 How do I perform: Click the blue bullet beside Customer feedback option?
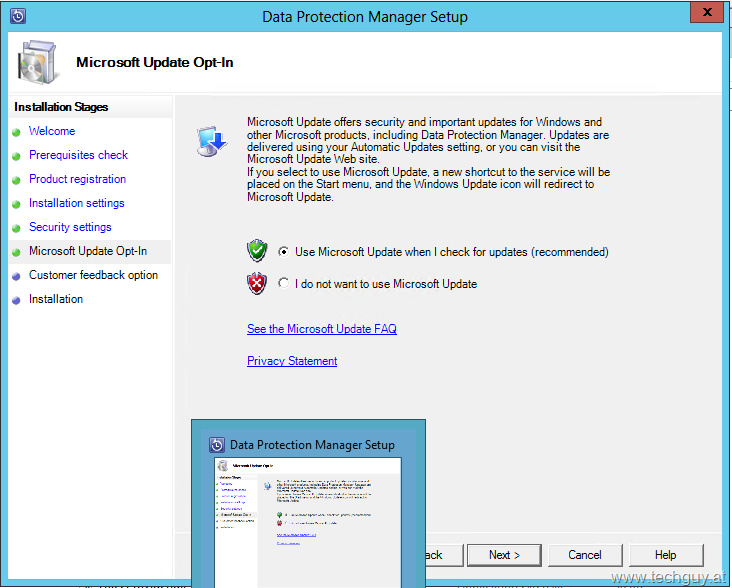point(16,276)
